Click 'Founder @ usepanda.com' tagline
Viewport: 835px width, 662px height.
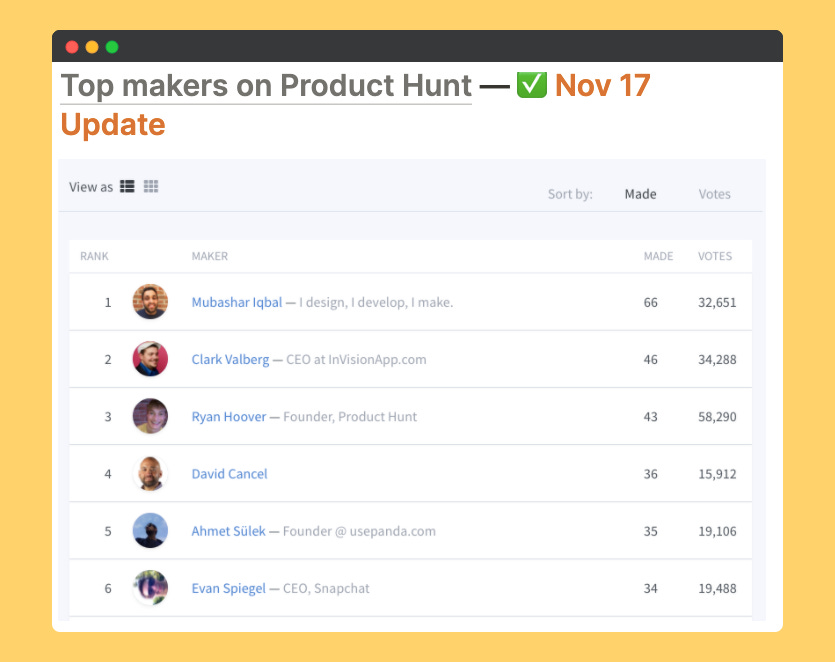(x=359, y=531)
